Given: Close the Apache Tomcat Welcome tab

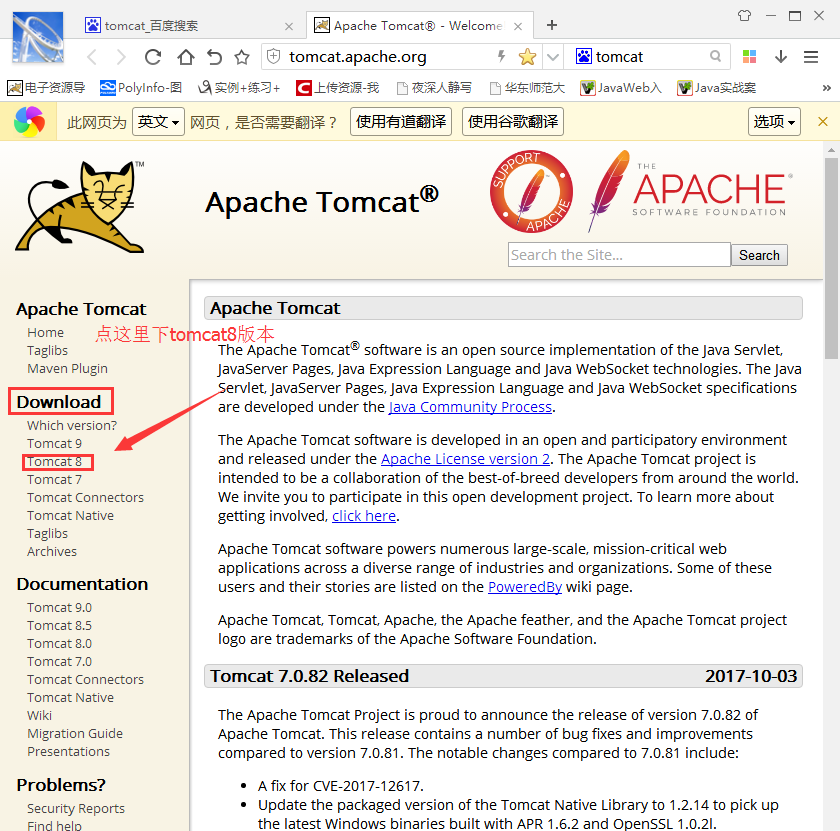Looking at the screenshot, I should 518,26.
